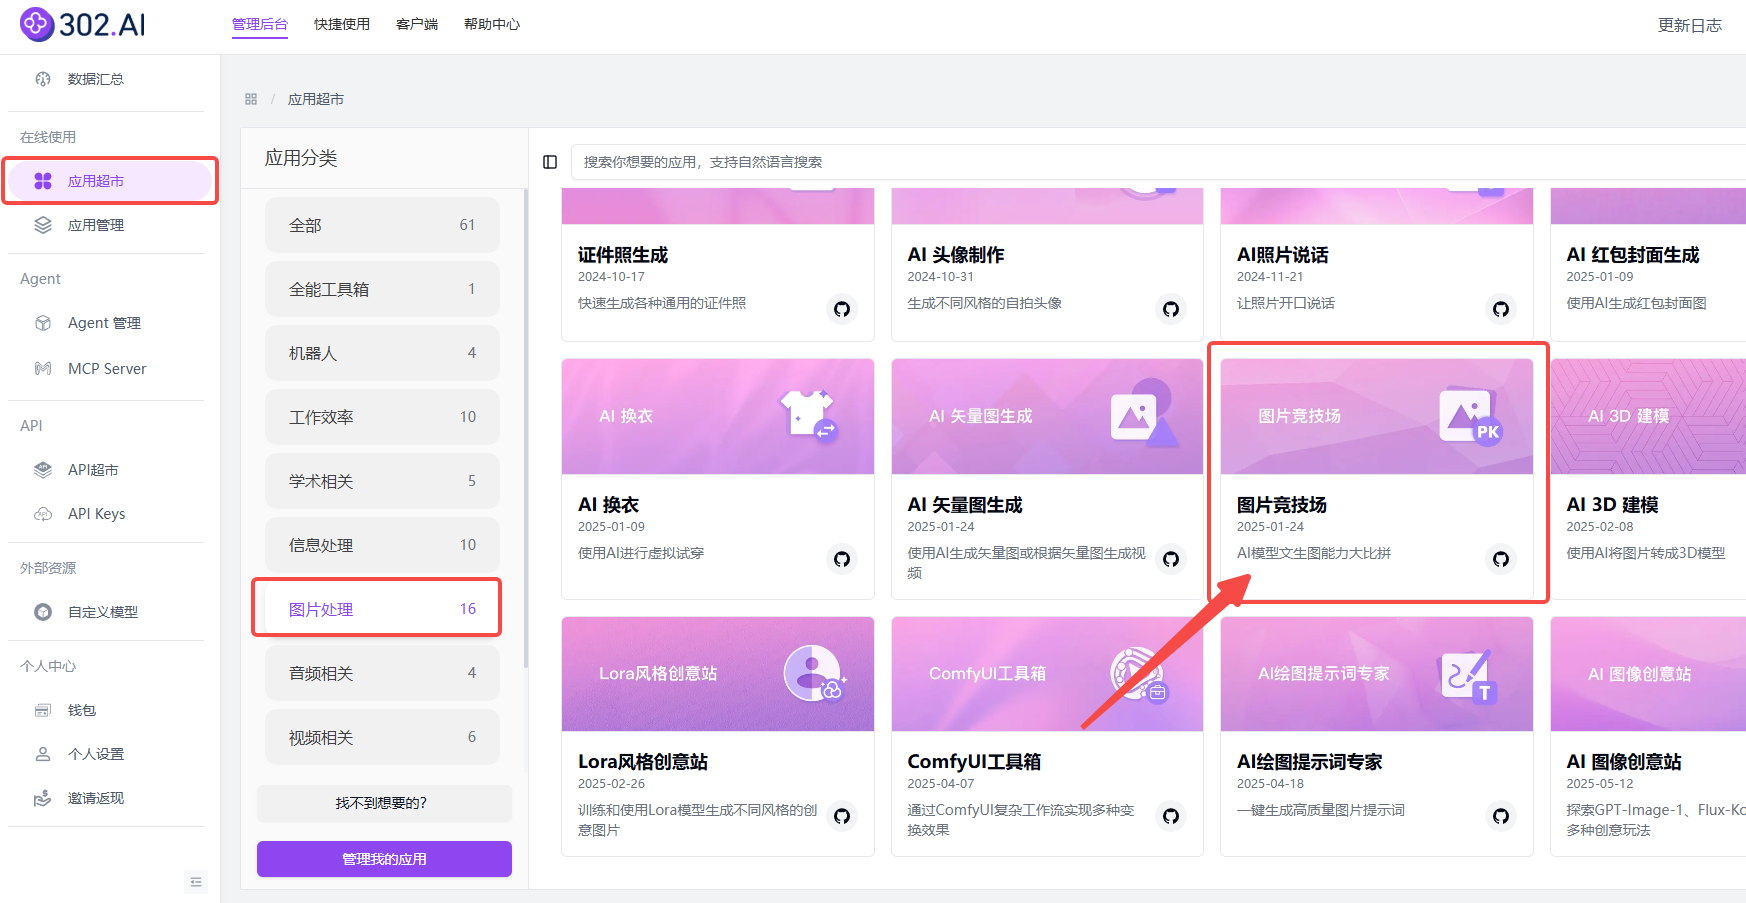Open GitHub icon on AI绘图提示词专家 card
The height and width of the screenshot is (903, 1746).
point(1501,816)
